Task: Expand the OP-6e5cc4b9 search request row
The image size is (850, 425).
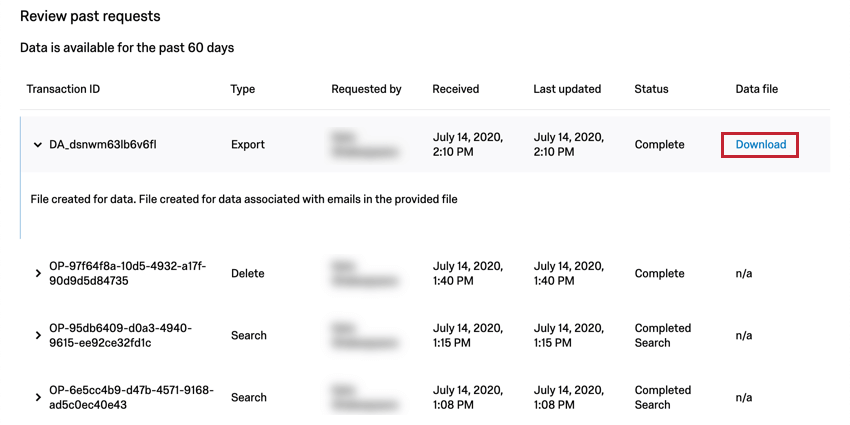Action: pos(38,398)
